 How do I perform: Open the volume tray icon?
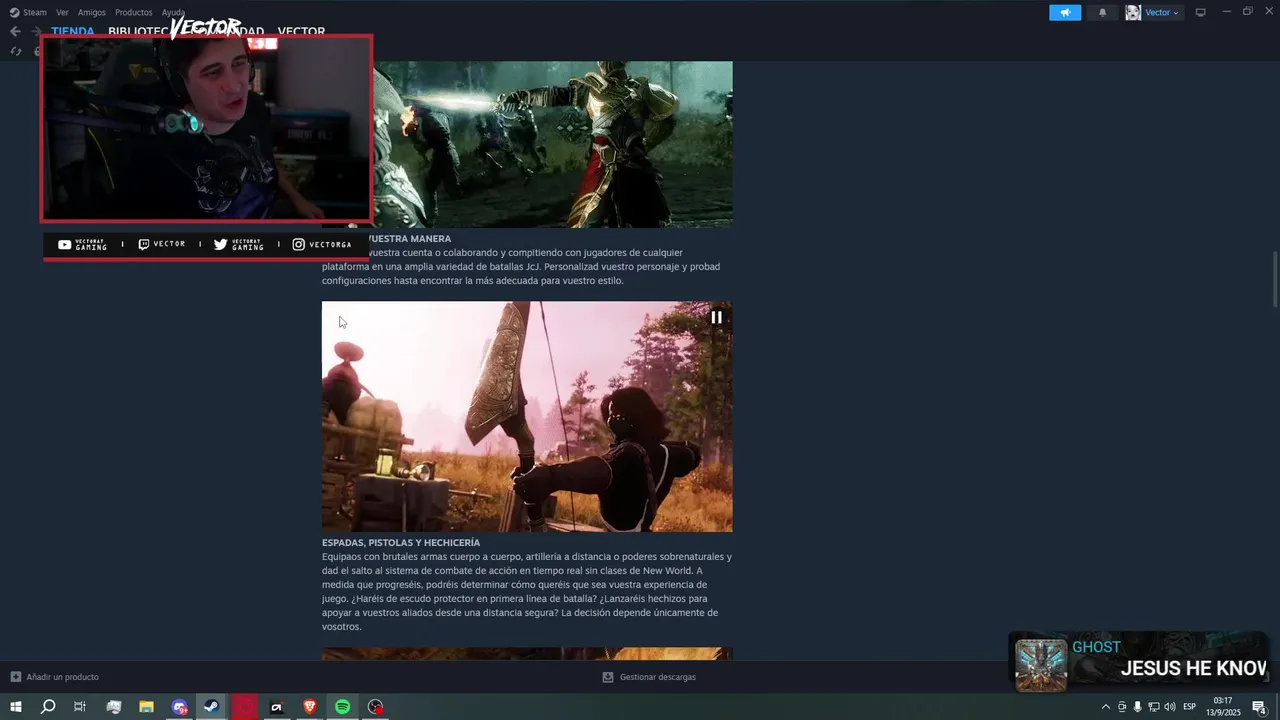[1169, 707]
